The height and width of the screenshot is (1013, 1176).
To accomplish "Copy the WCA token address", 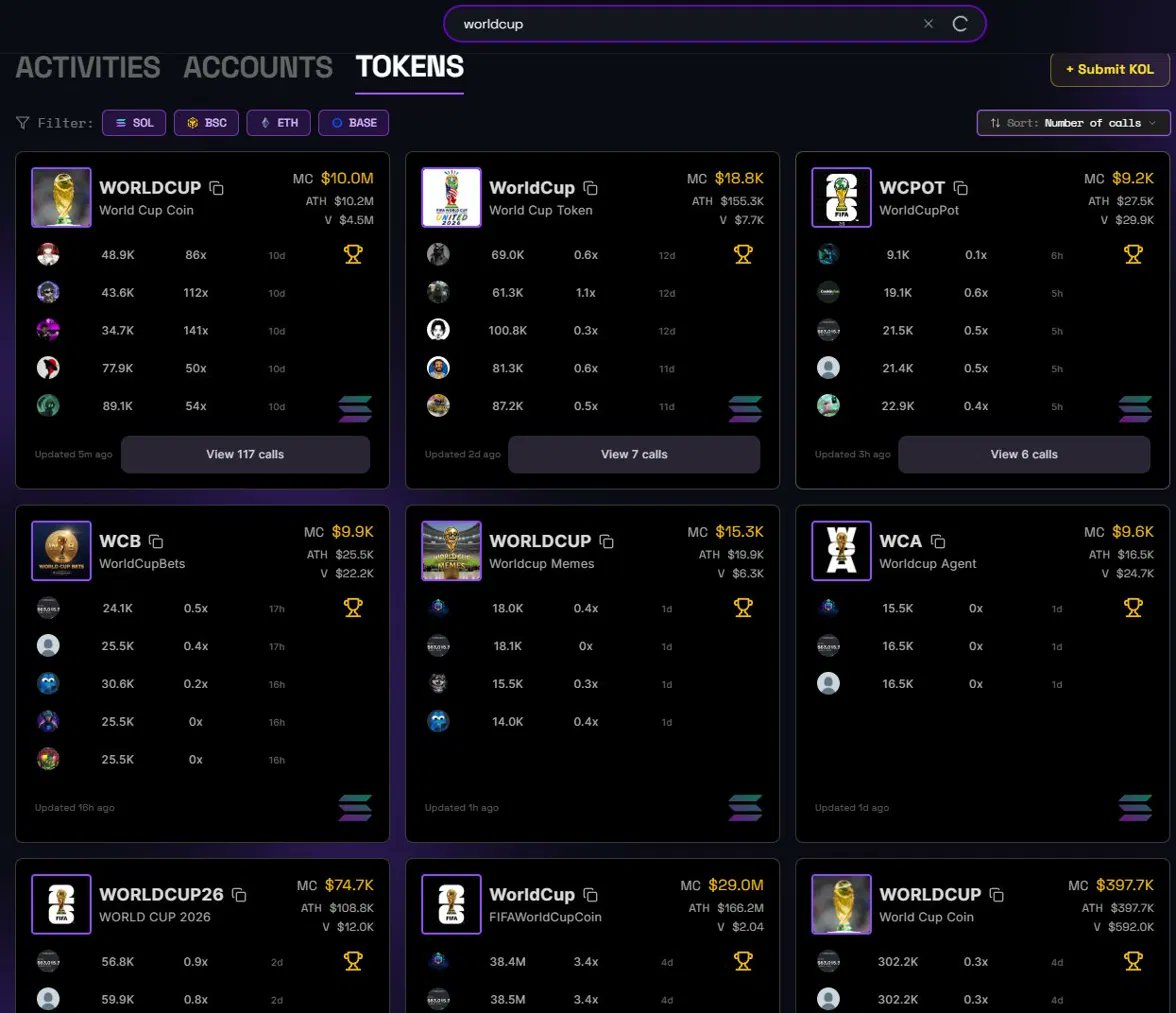I will [x=938, y=541].
